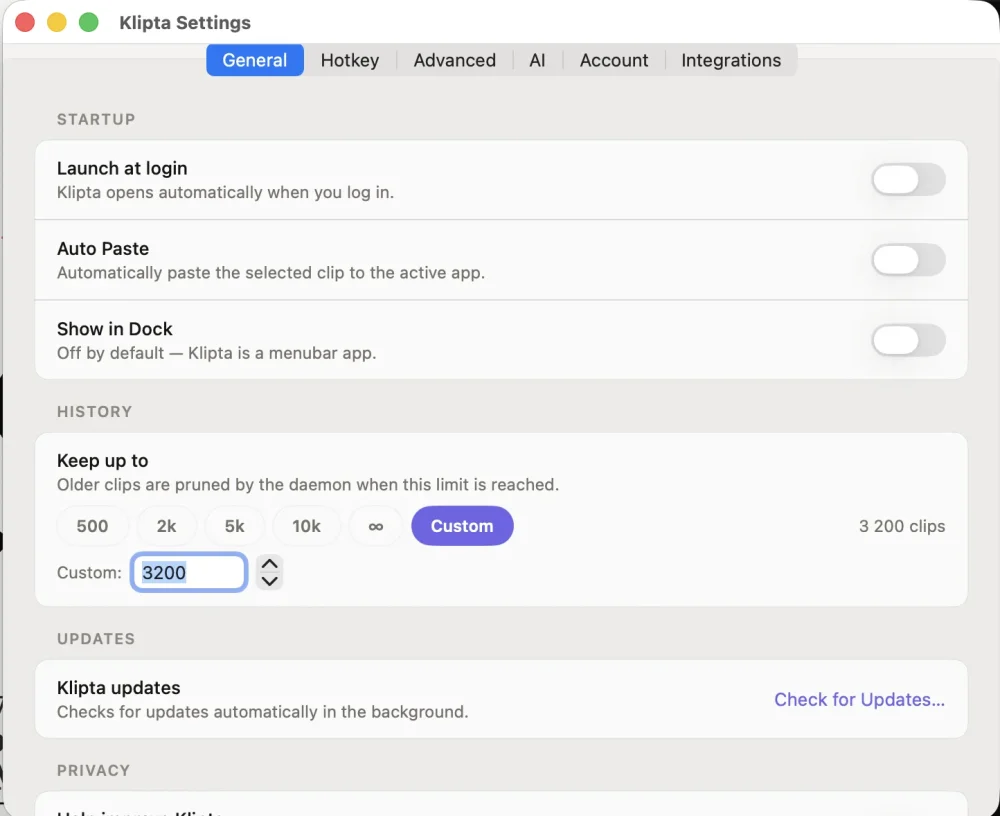Select the unlimited (∞) history option
The height and width of the screenshot is (816, 1000).
(376, 526)
